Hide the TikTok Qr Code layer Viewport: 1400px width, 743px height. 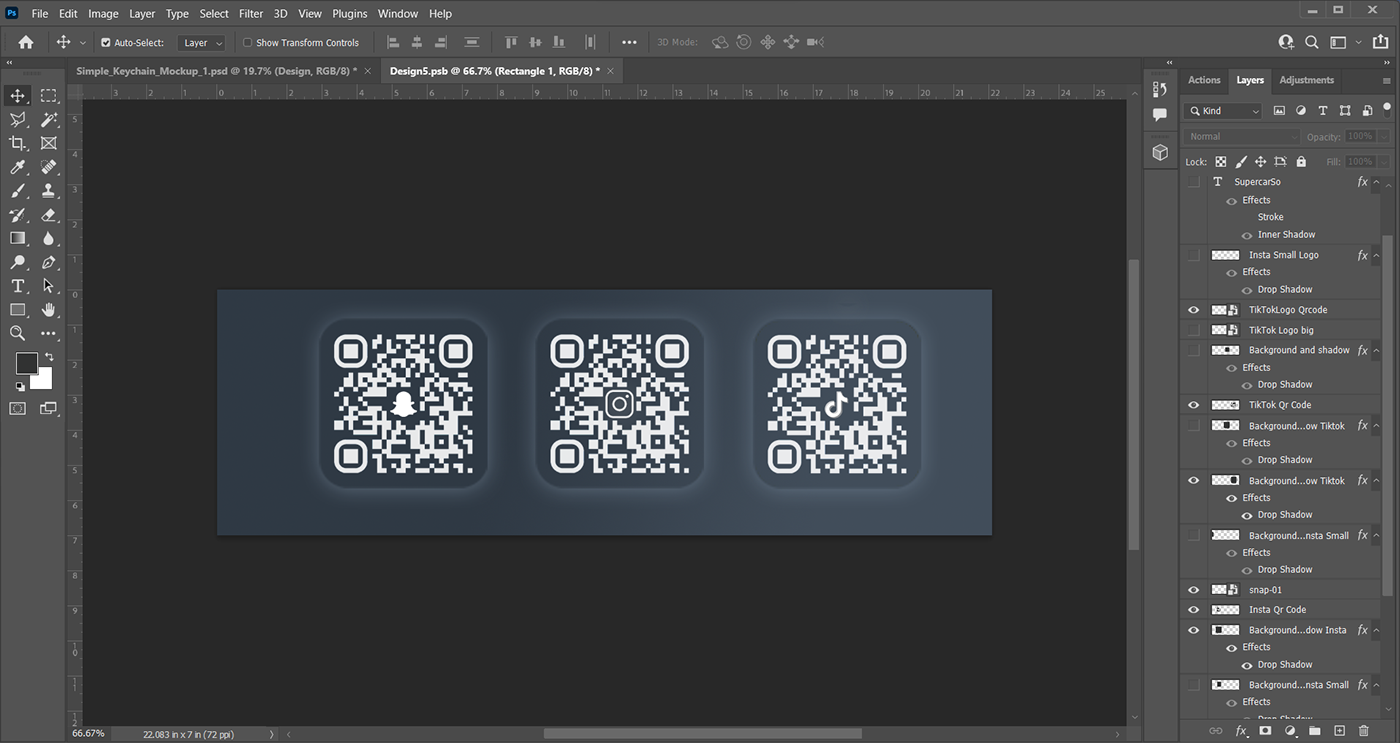[1193, 405]
